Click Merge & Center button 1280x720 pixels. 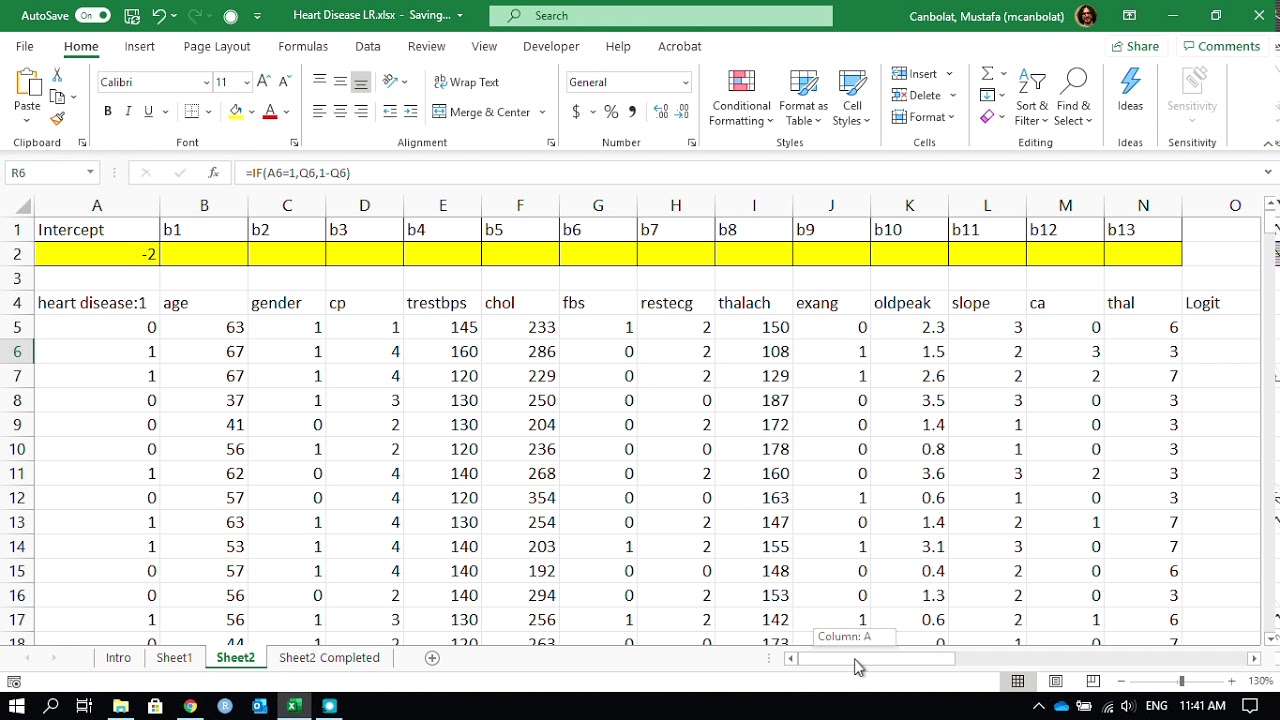pos(484,112)
